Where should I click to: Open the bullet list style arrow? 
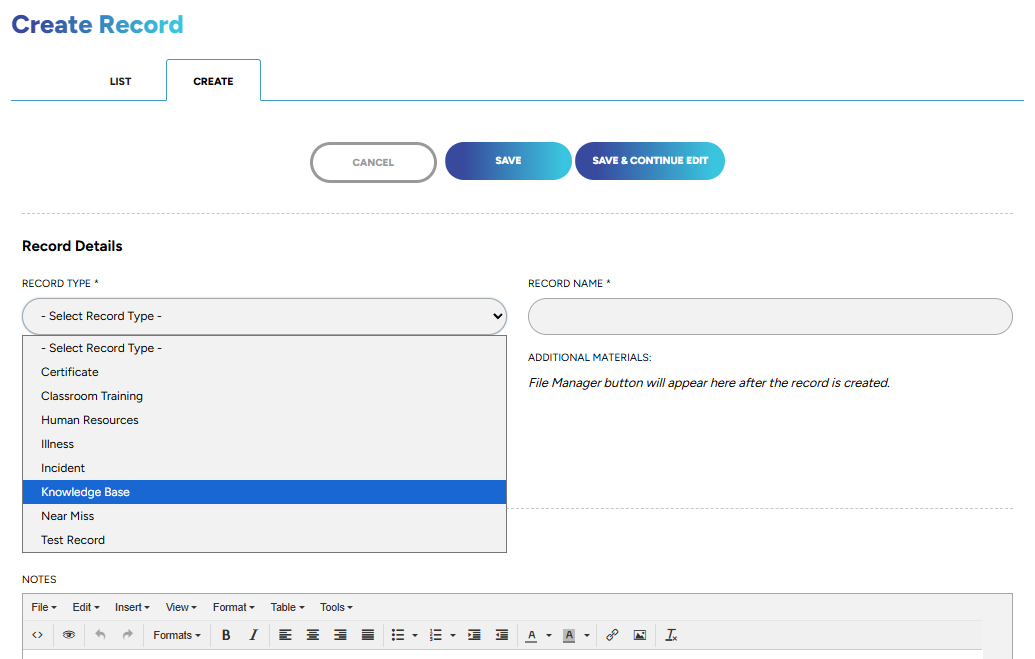pyautogui.click(x=415, y=636)
